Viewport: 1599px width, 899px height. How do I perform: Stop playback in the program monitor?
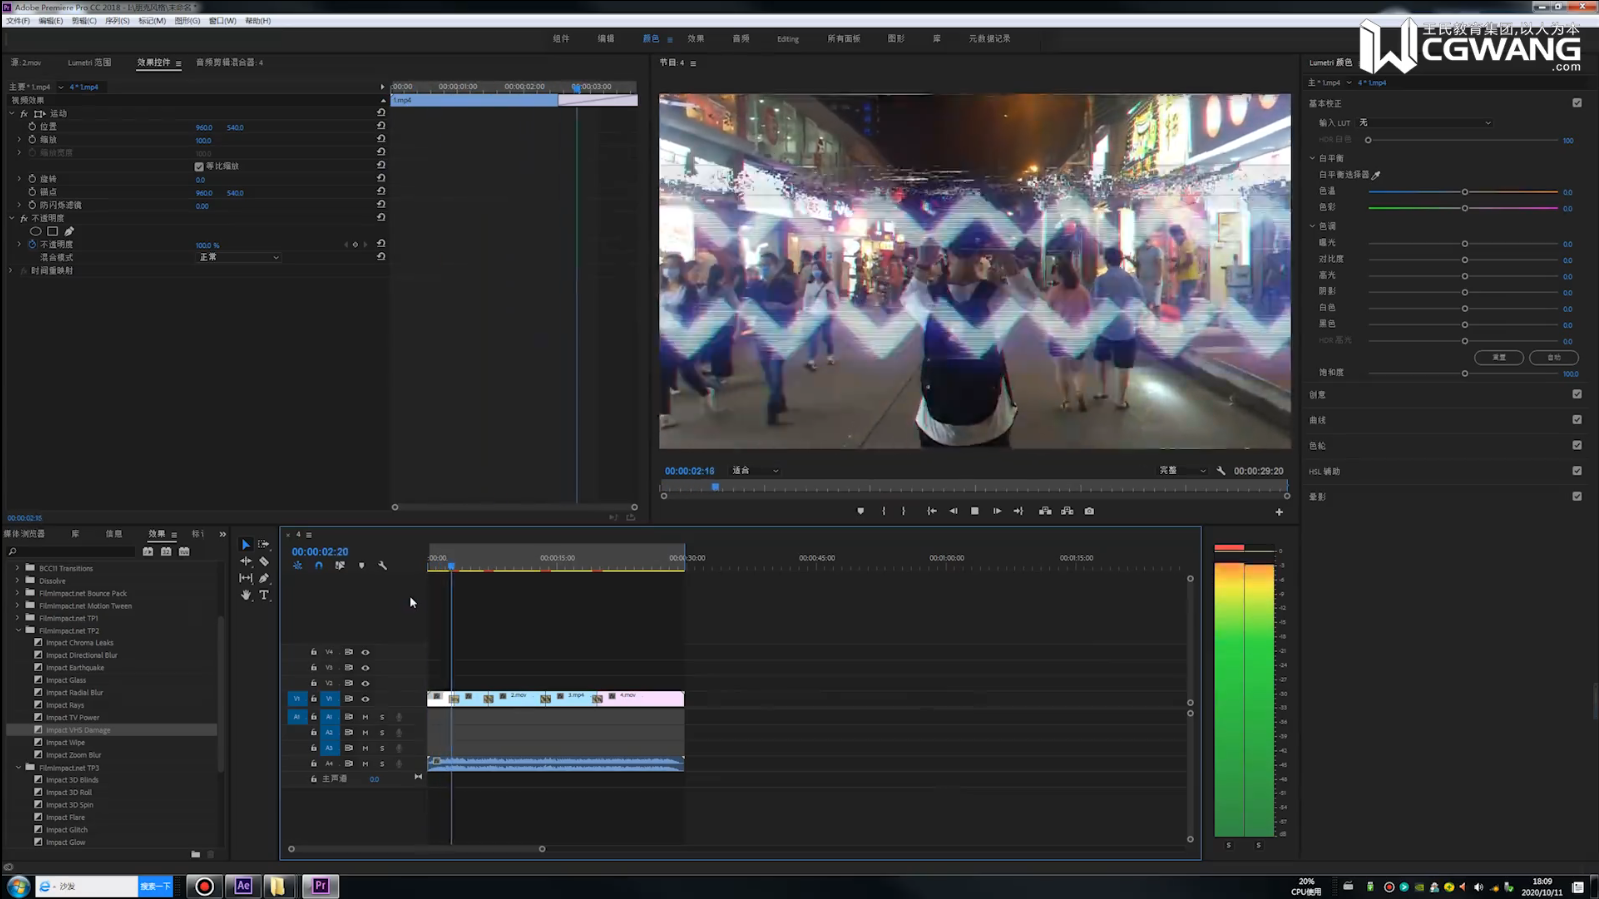click(975, 511)
